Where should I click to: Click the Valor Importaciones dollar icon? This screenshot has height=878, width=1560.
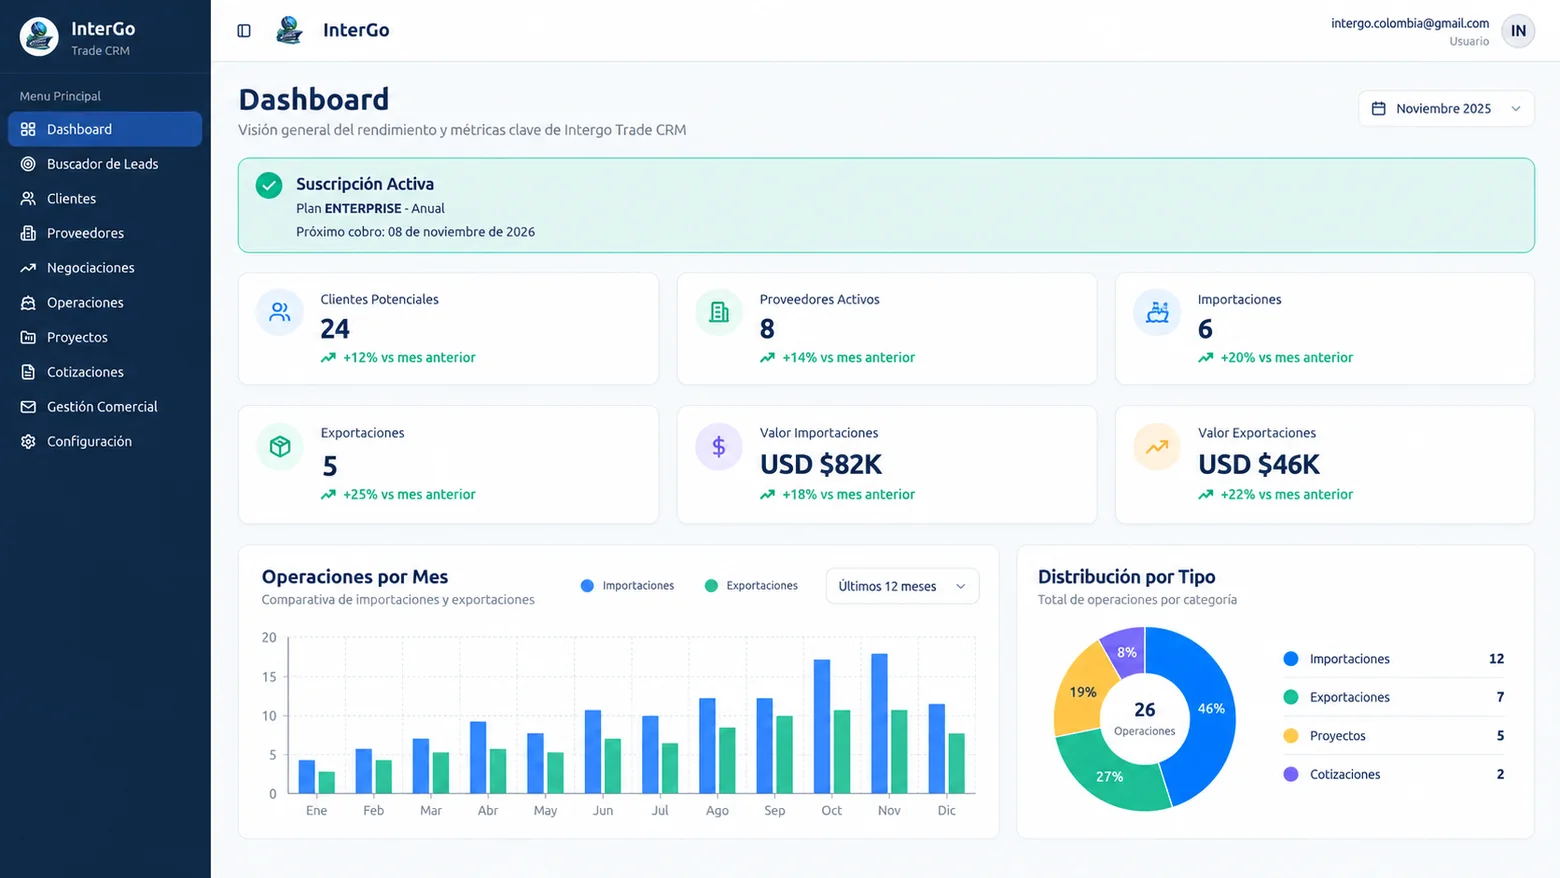tap(719, 446)
